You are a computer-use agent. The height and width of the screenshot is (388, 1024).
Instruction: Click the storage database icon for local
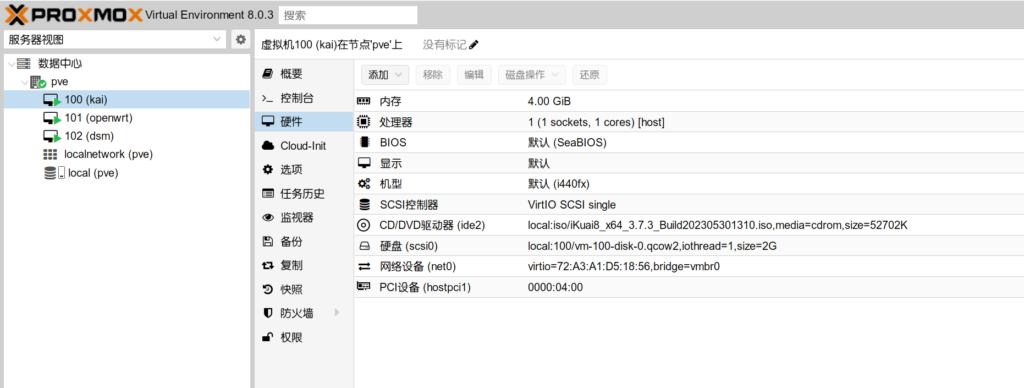coord(50,173)
